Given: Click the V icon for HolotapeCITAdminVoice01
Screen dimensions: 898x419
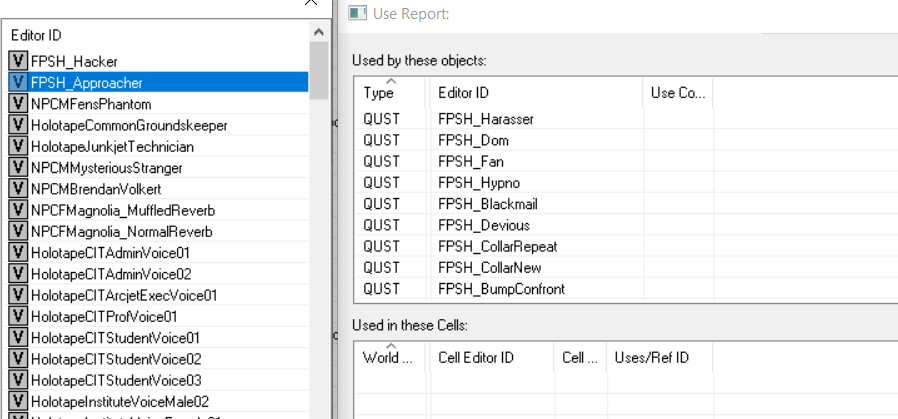Looking at the screenshot, I should [x=18, y=252].
